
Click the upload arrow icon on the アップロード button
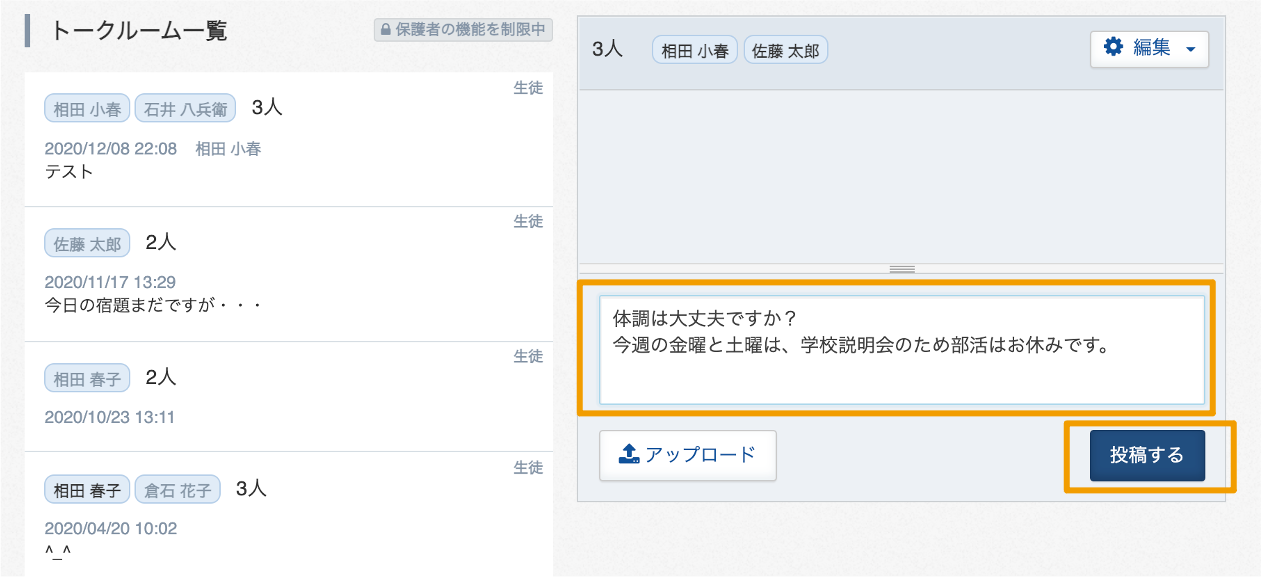pos(629,454)
